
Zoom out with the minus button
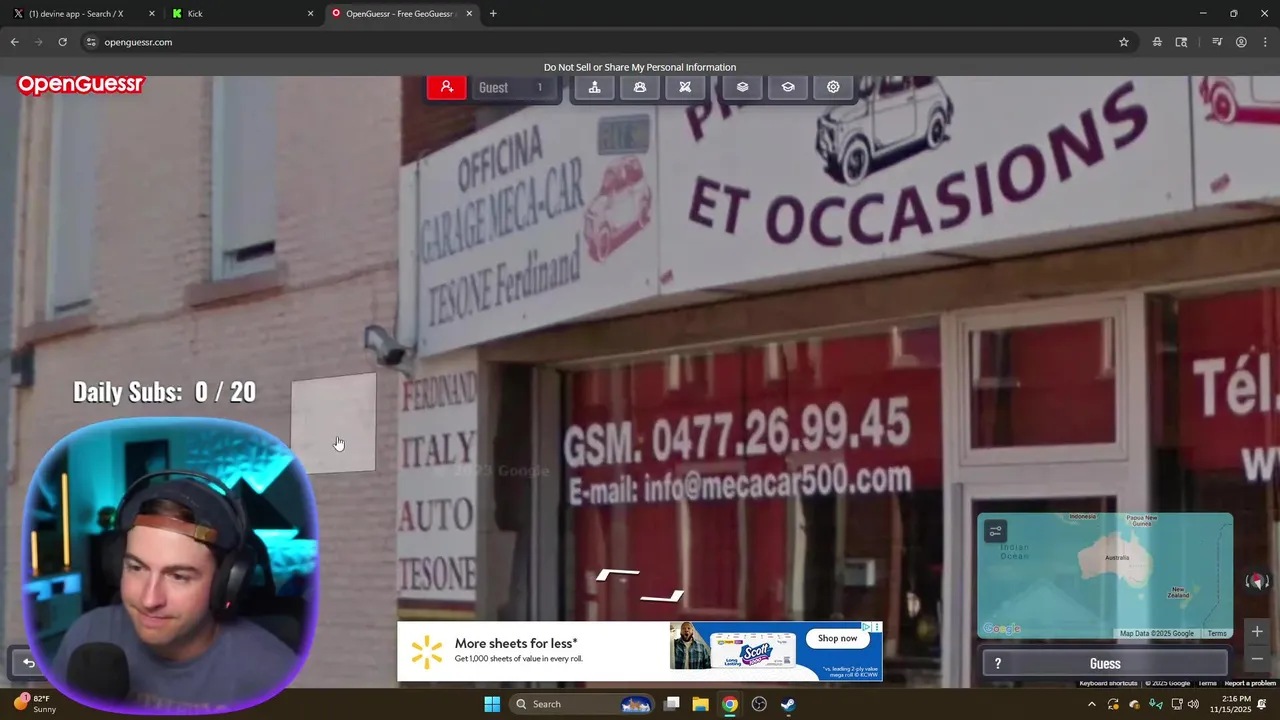click(1257, 658)
